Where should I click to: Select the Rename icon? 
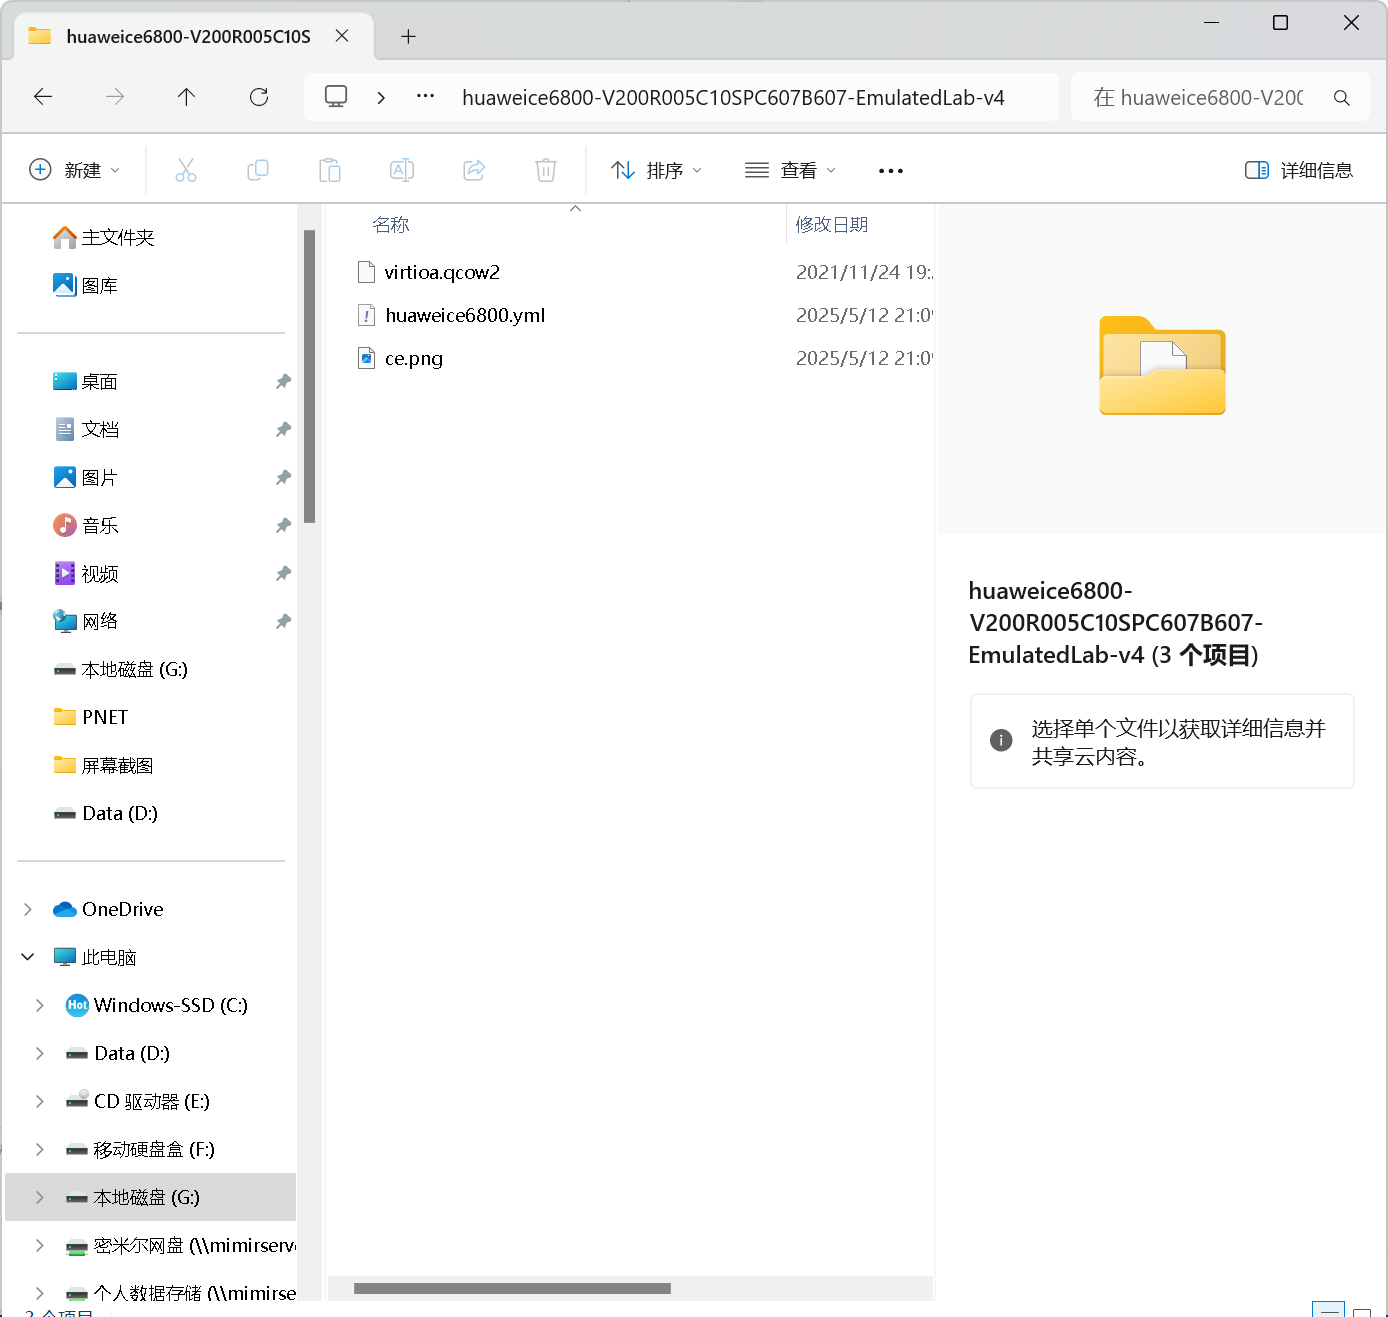[402, 169]
